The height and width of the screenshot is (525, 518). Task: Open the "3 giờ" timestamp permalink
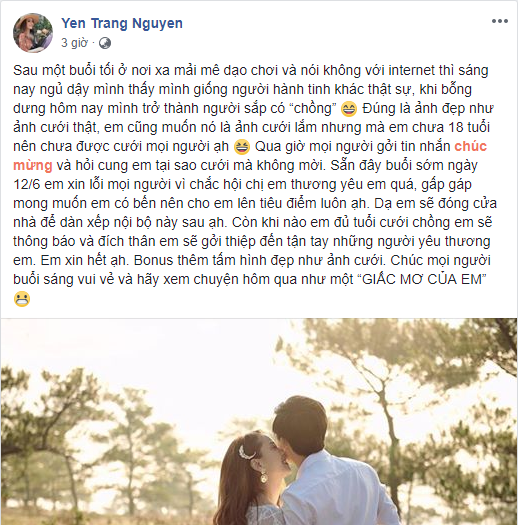[x=74, y=43]
